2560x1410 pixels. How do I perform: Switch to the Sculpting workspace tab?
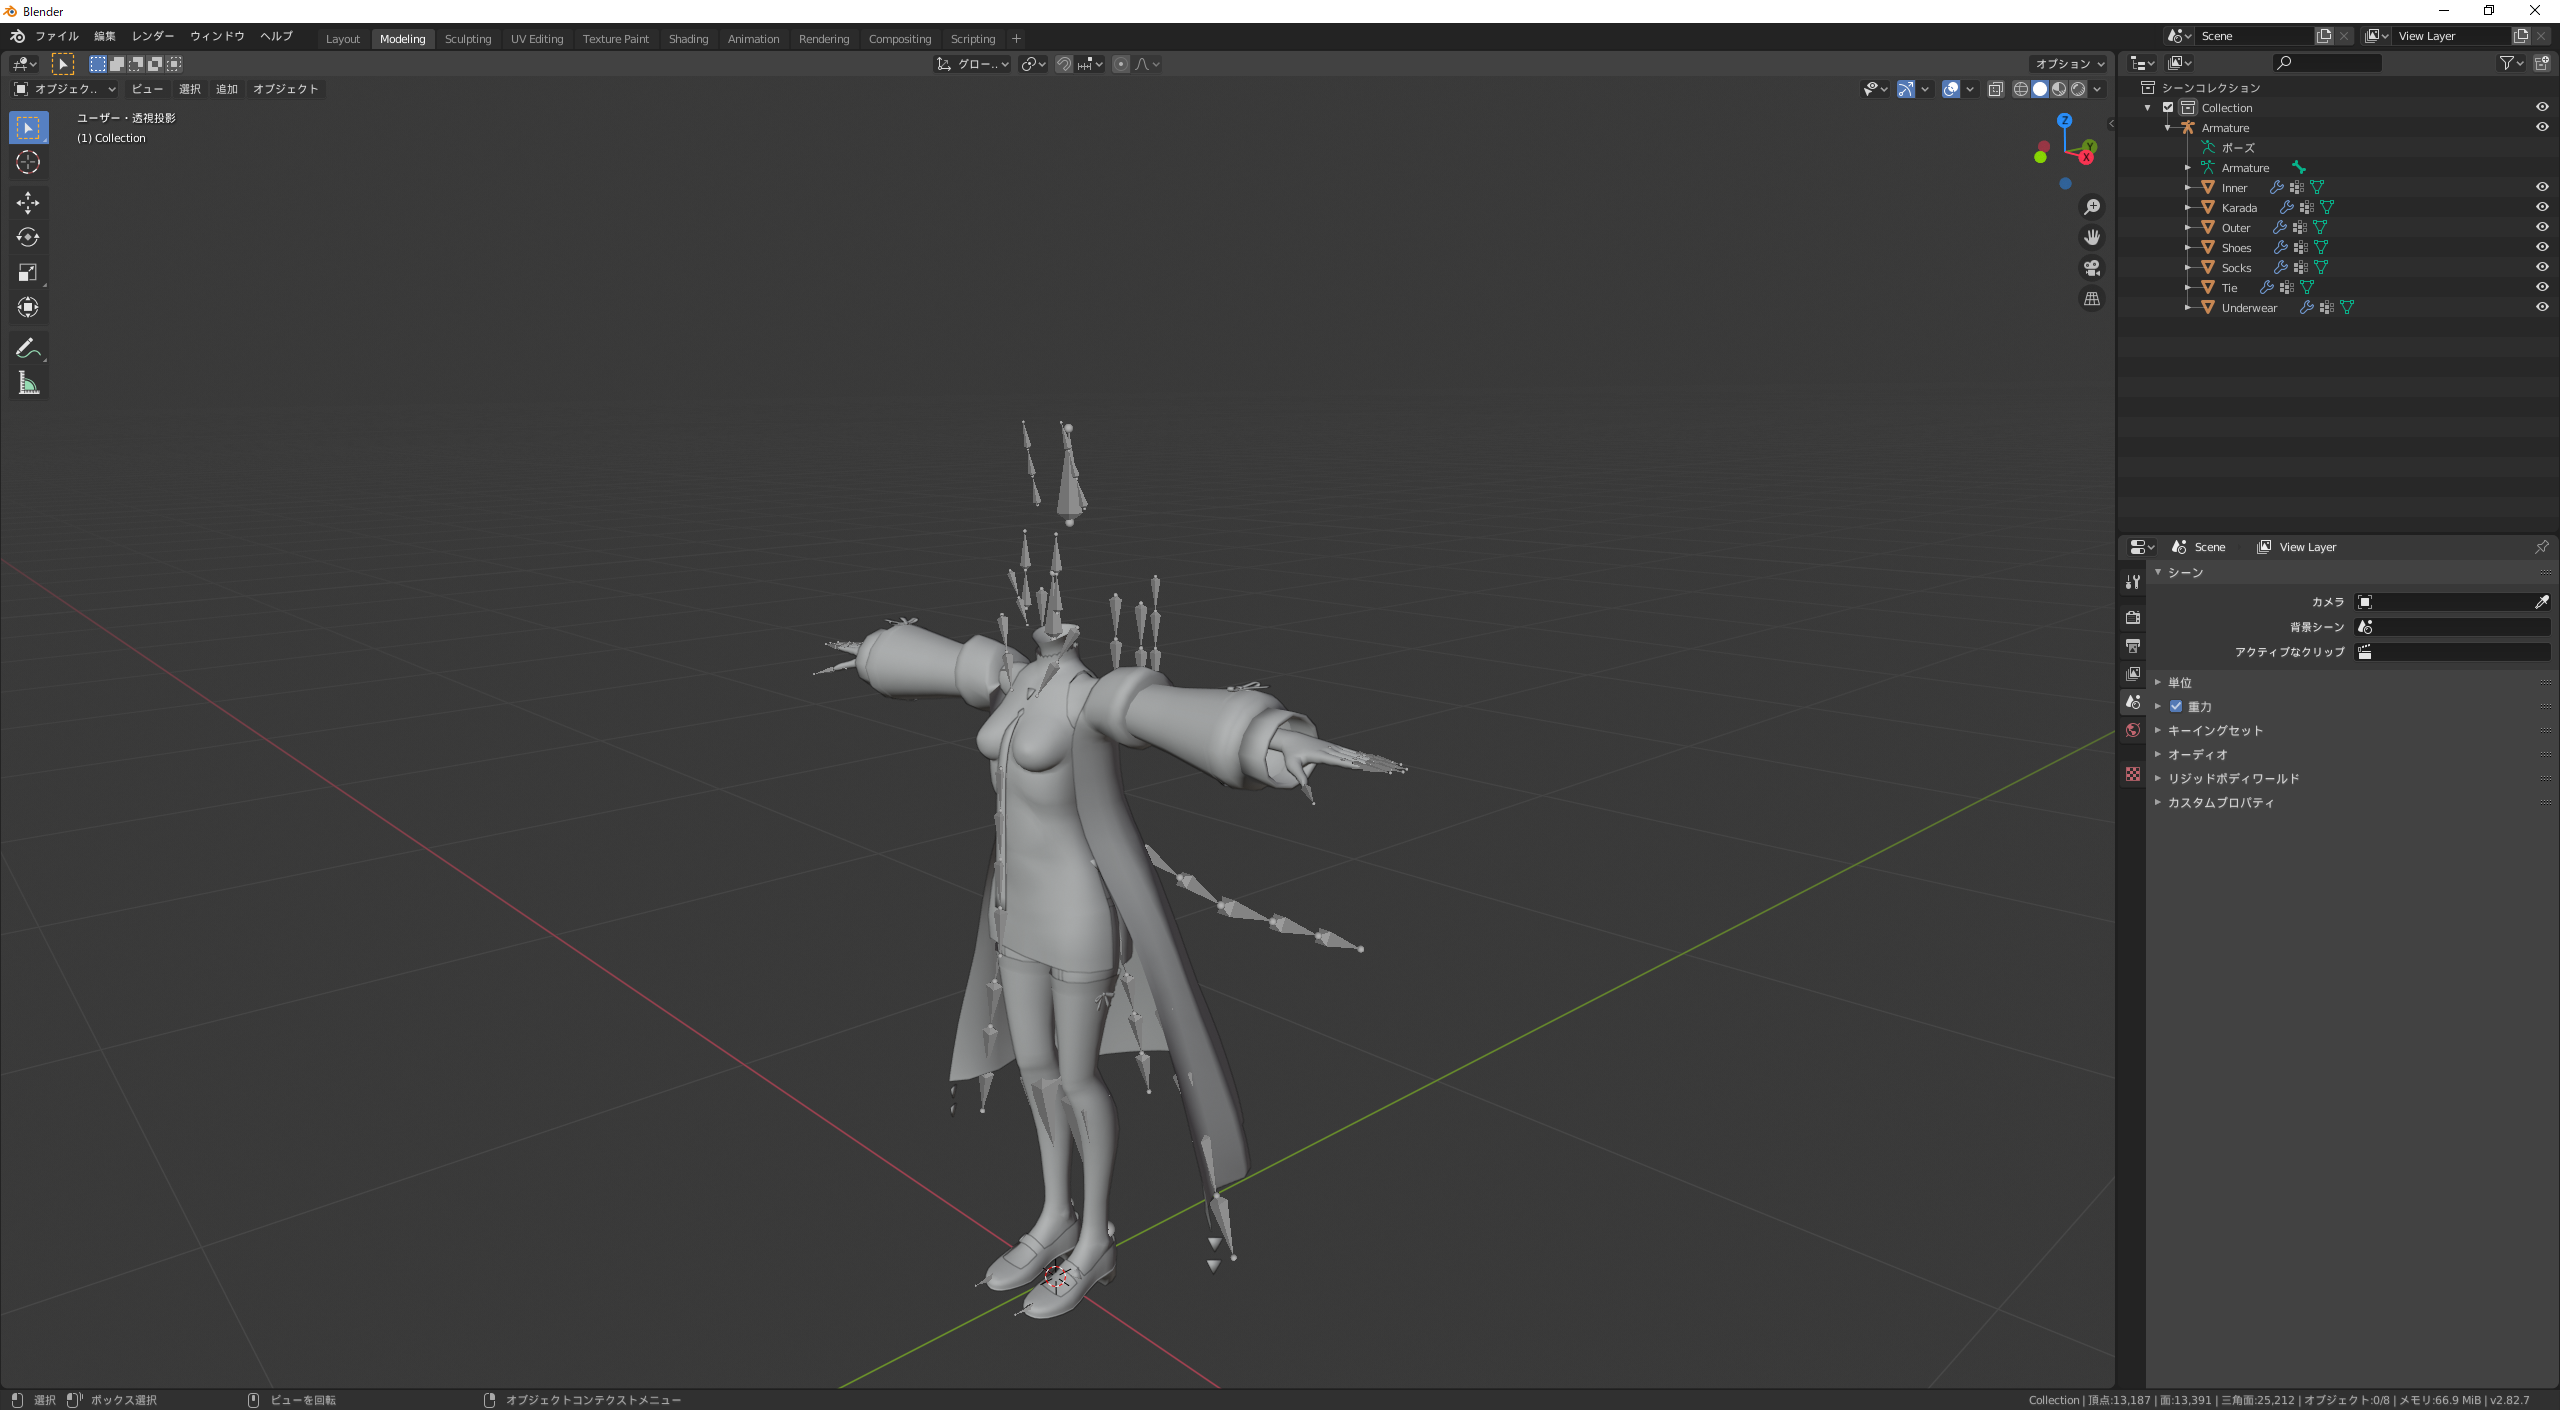coord(468,39)
